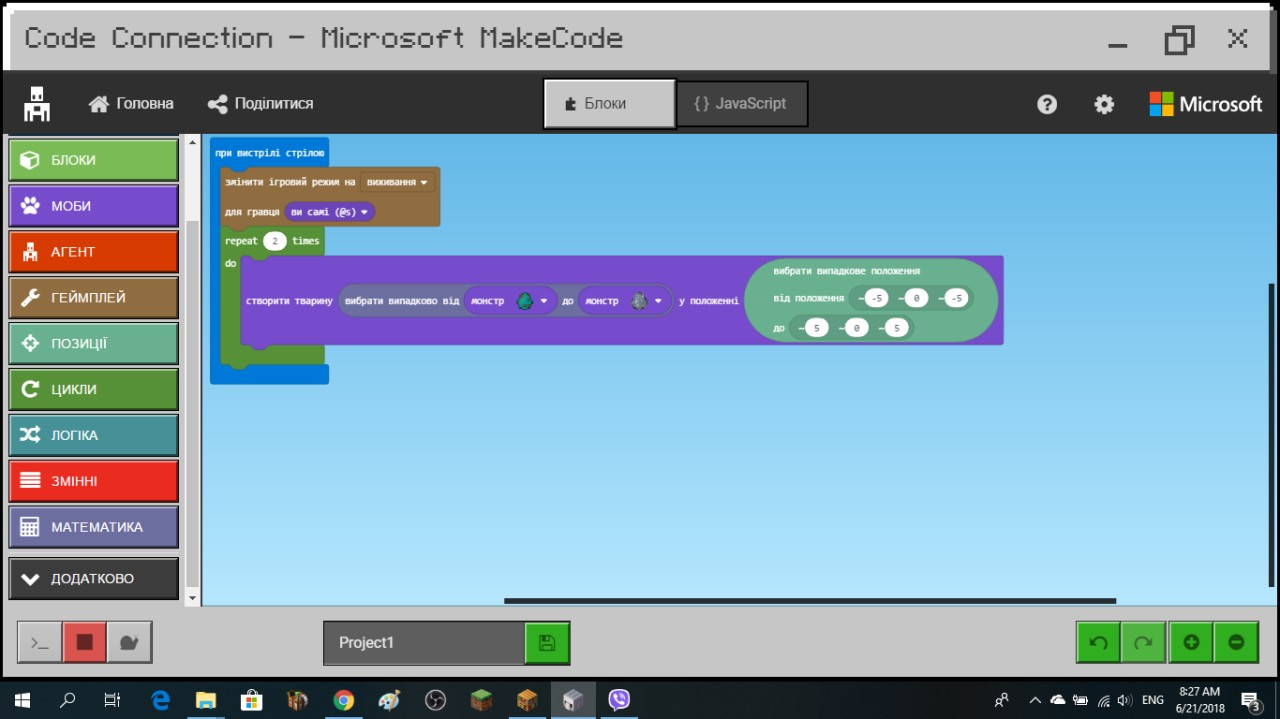
Task: Switch to the JavaScript editor tab
Action: pos(742,104)
